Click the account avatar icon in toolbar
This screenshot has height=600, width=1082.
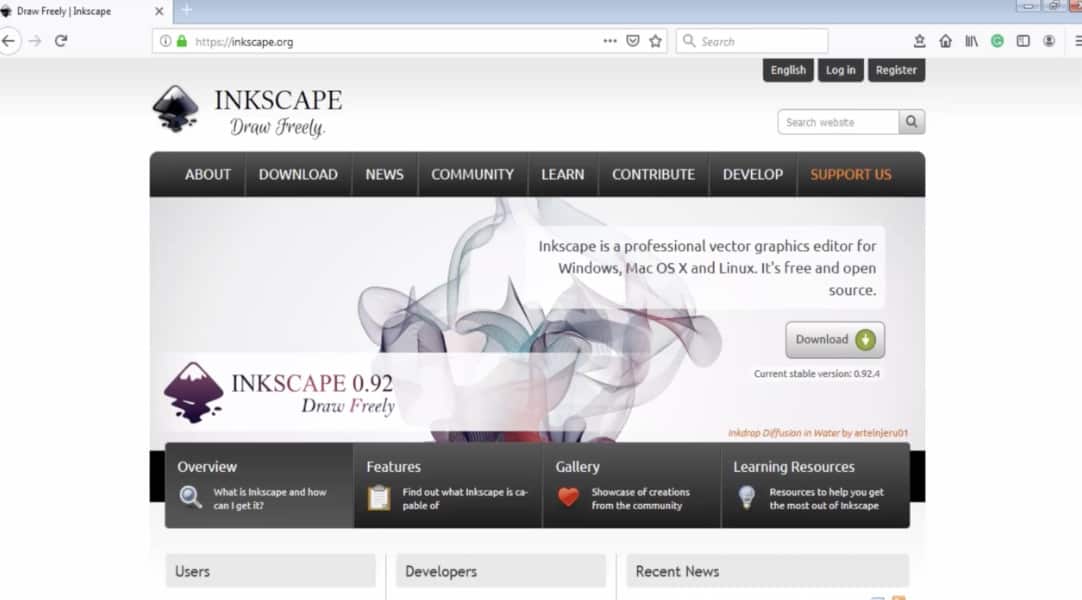[x=1049, y=41]
